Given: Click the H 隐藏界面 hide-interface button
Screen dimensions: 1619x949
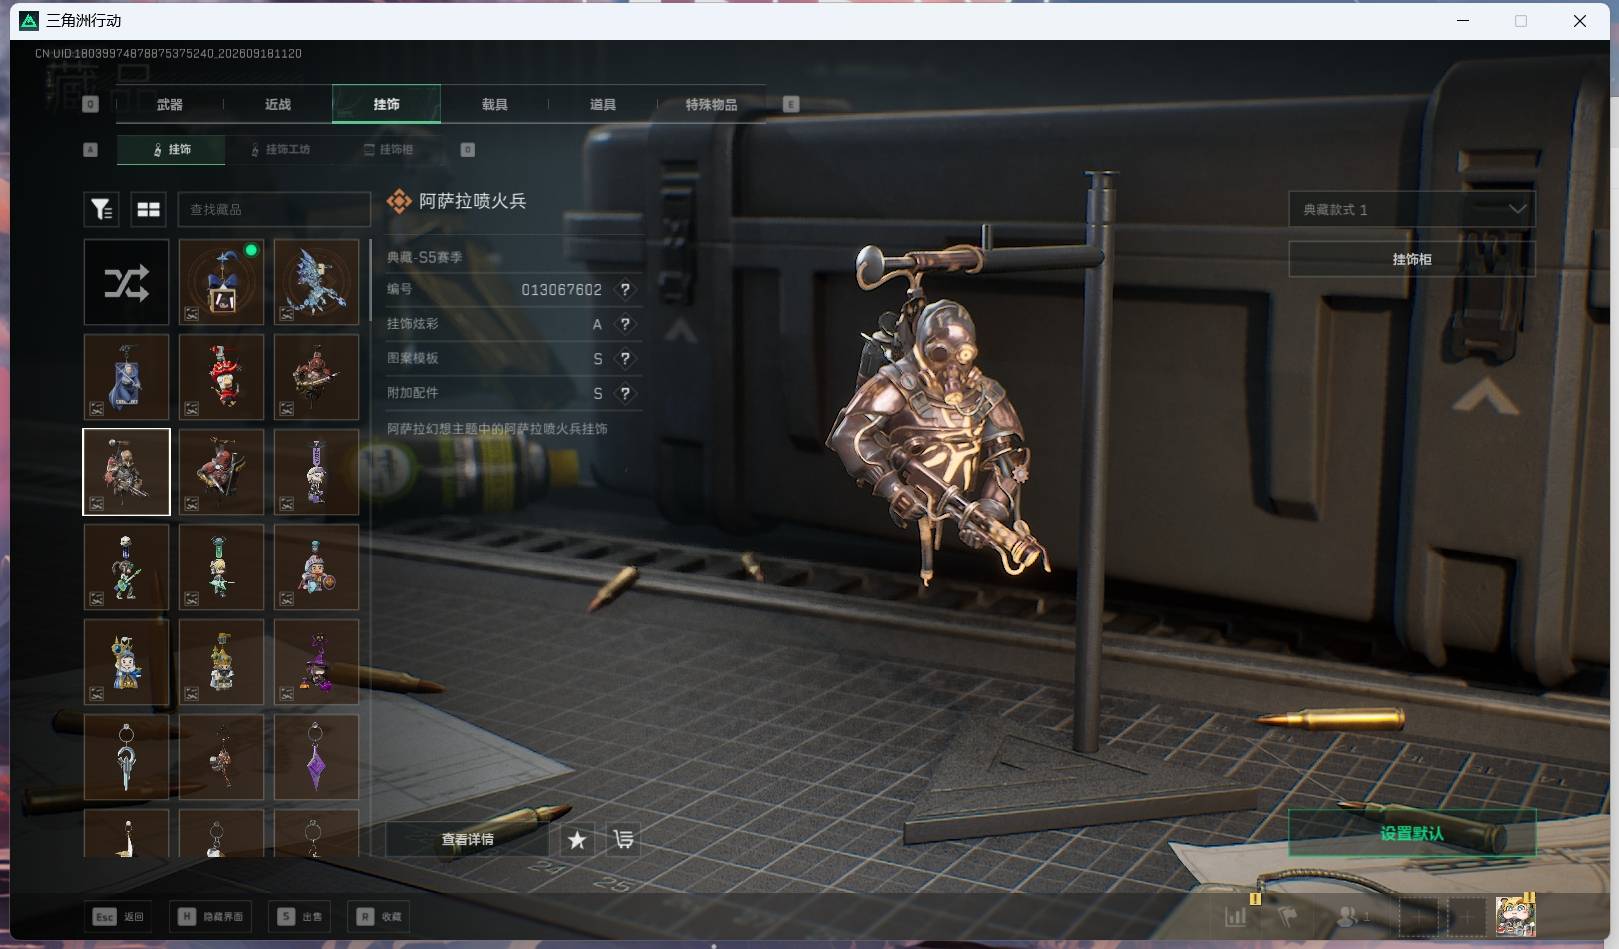Looking at the screenshot, I should [211, 916].
